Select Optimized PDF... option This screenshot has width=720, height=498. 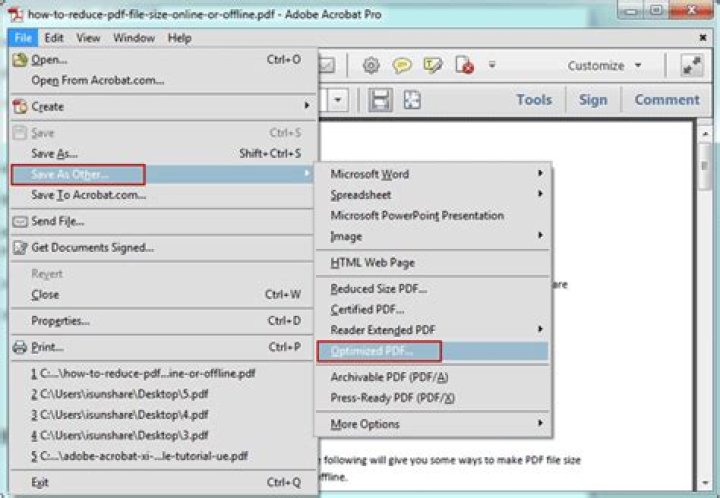[x=433, y=351]
